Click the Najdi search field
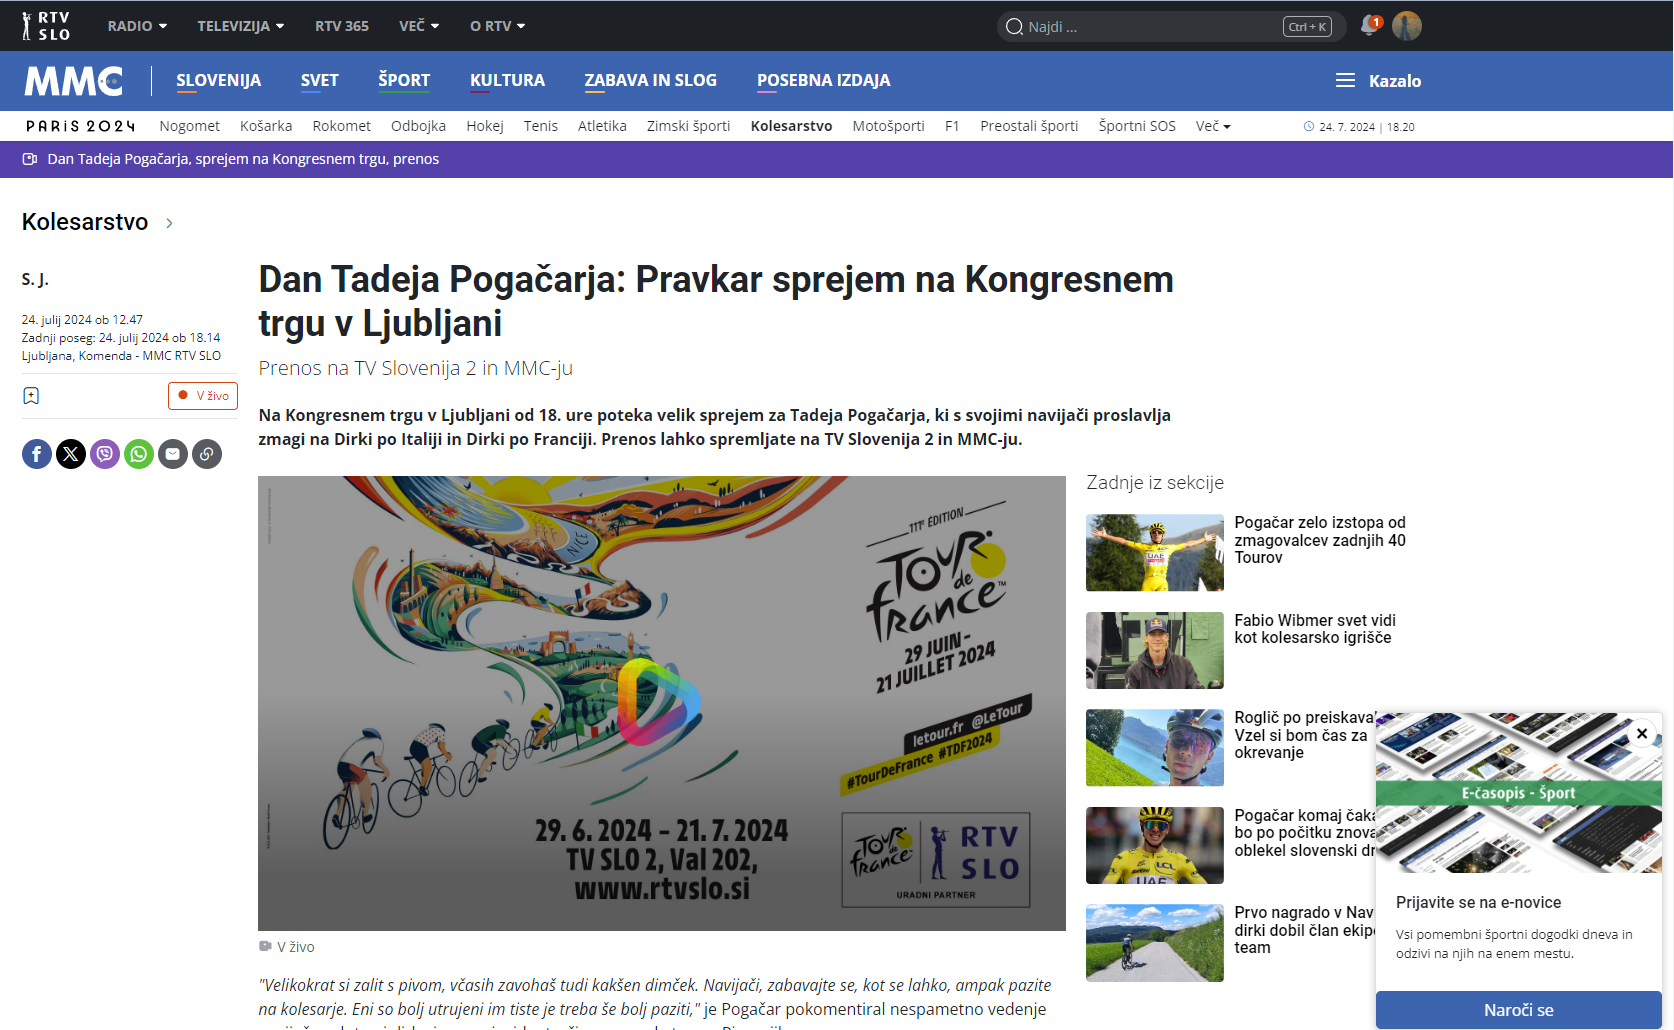 click(x=1150, y=27)
